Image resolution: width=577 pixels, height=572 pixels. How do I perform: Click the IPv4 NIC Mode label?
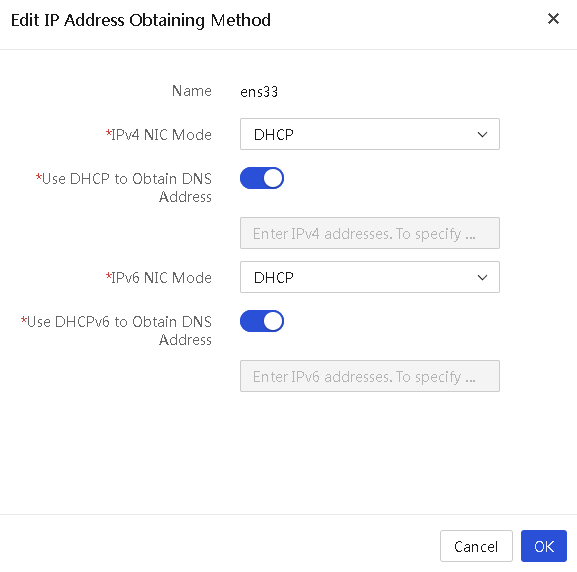point(159,134)
